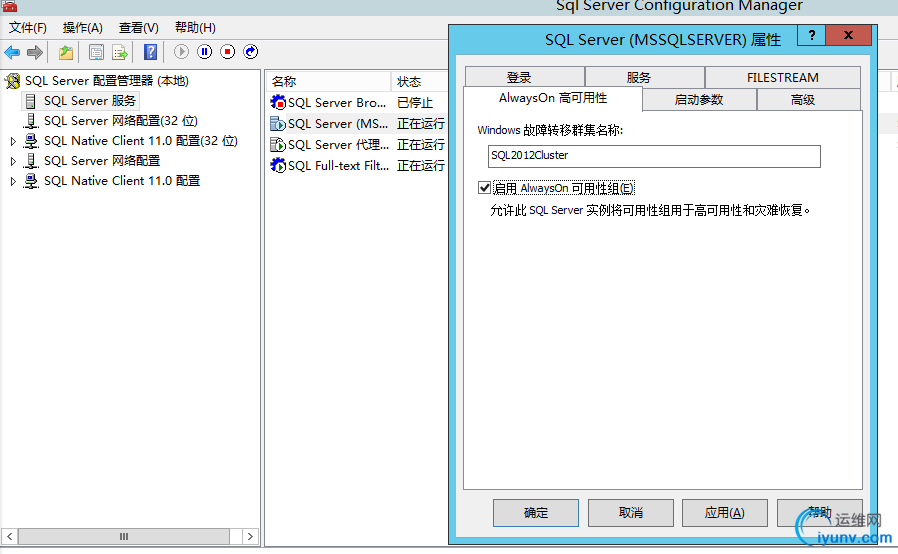Expand the SQL Native Client 11.0 配置 node

[13, 181]
